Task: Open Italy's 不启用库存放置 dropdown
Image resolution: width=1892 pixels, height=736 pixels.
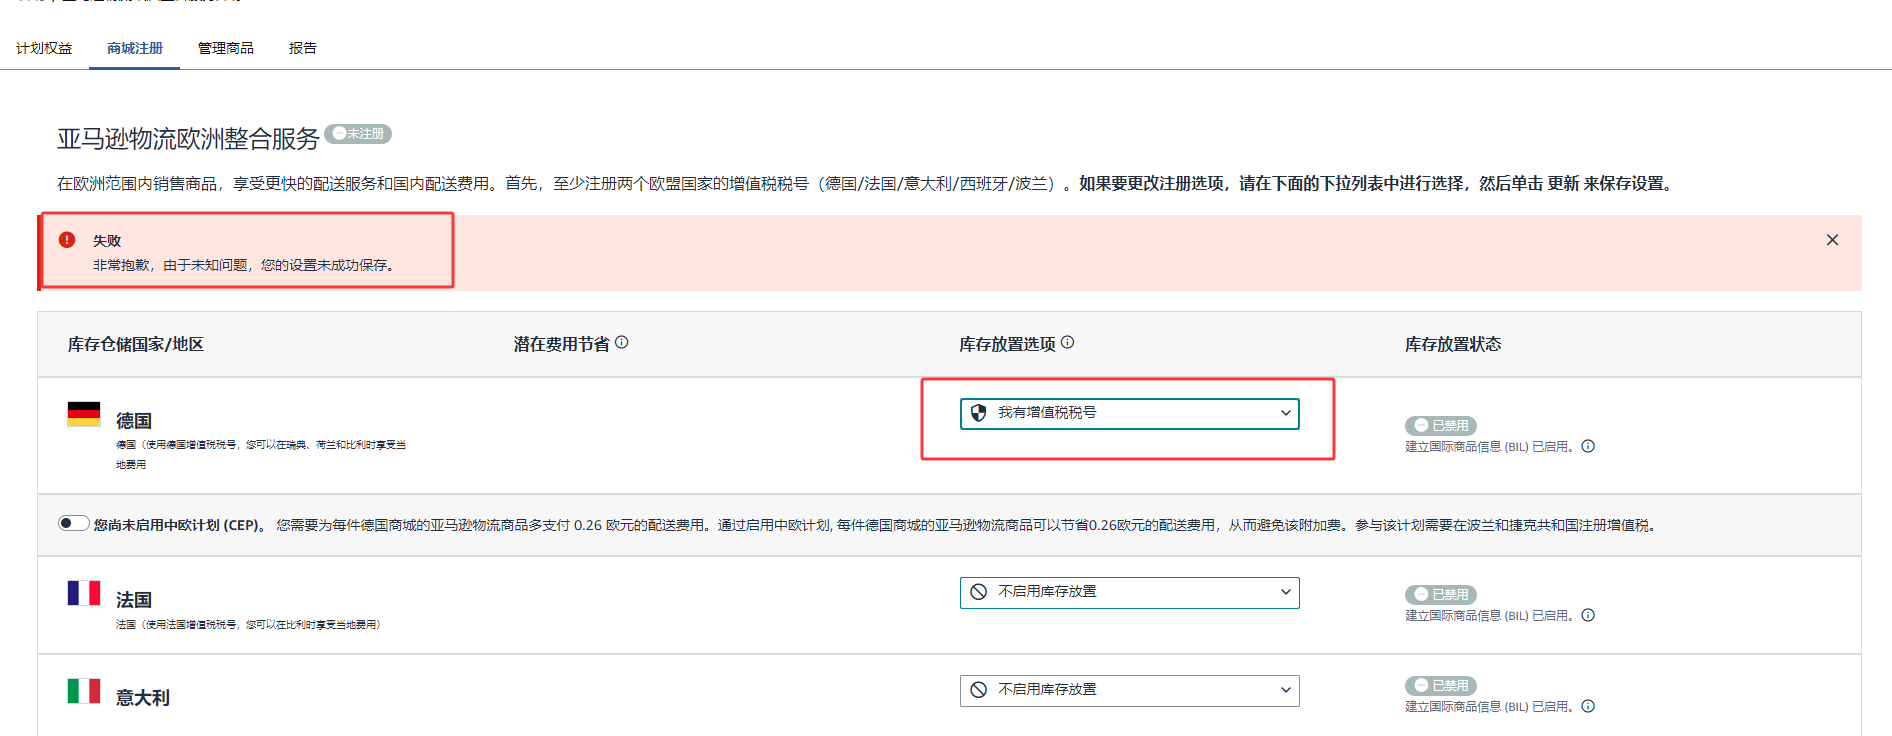Action: click(1130, 690)
